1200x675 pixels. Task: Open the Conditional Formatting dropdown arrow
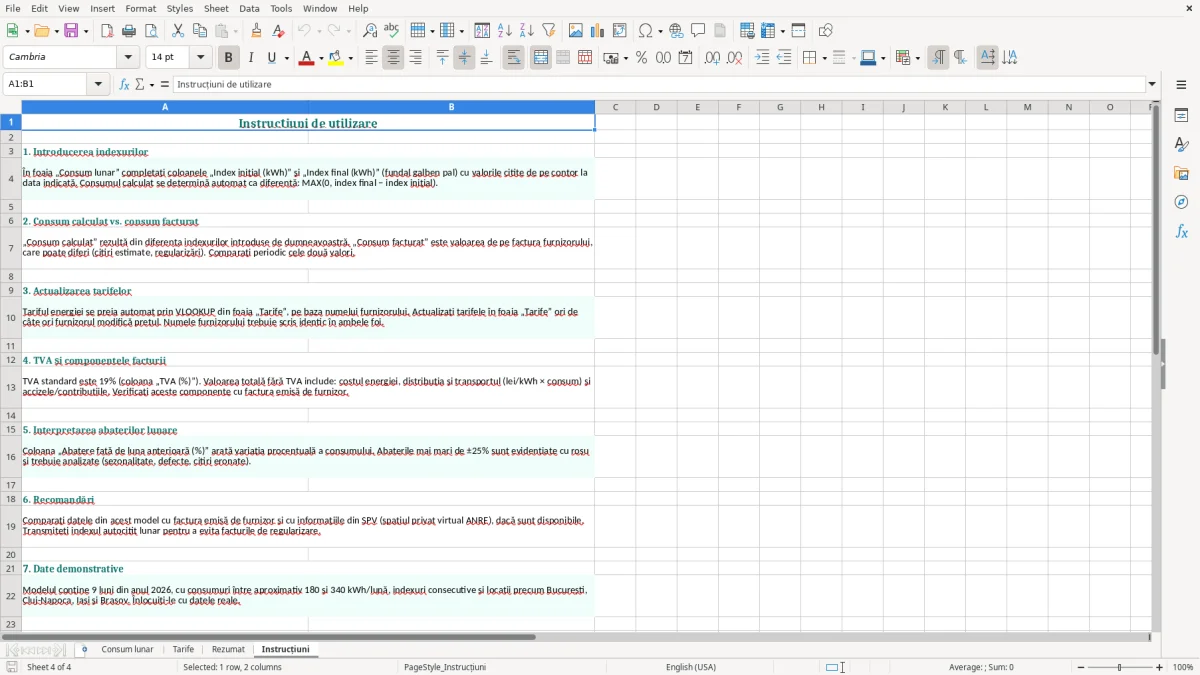pos(917,58)
